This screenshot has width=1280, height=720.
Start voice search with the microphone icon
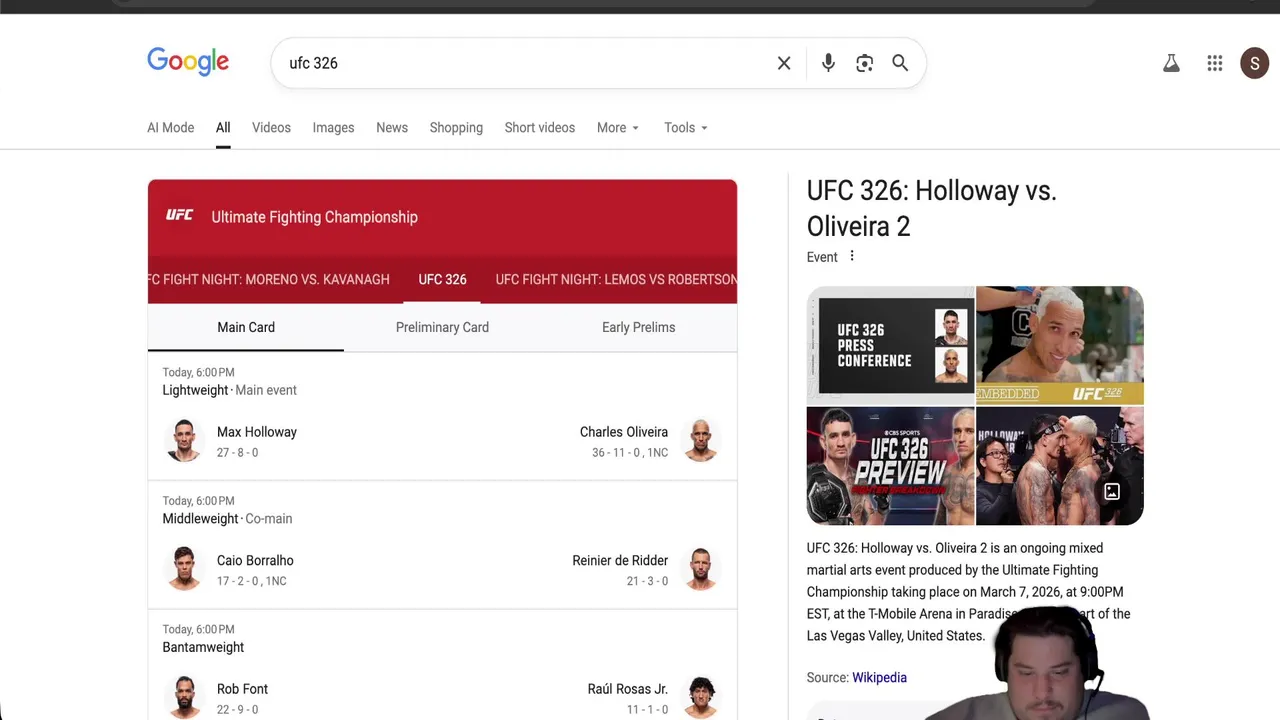tap(828, 63)
